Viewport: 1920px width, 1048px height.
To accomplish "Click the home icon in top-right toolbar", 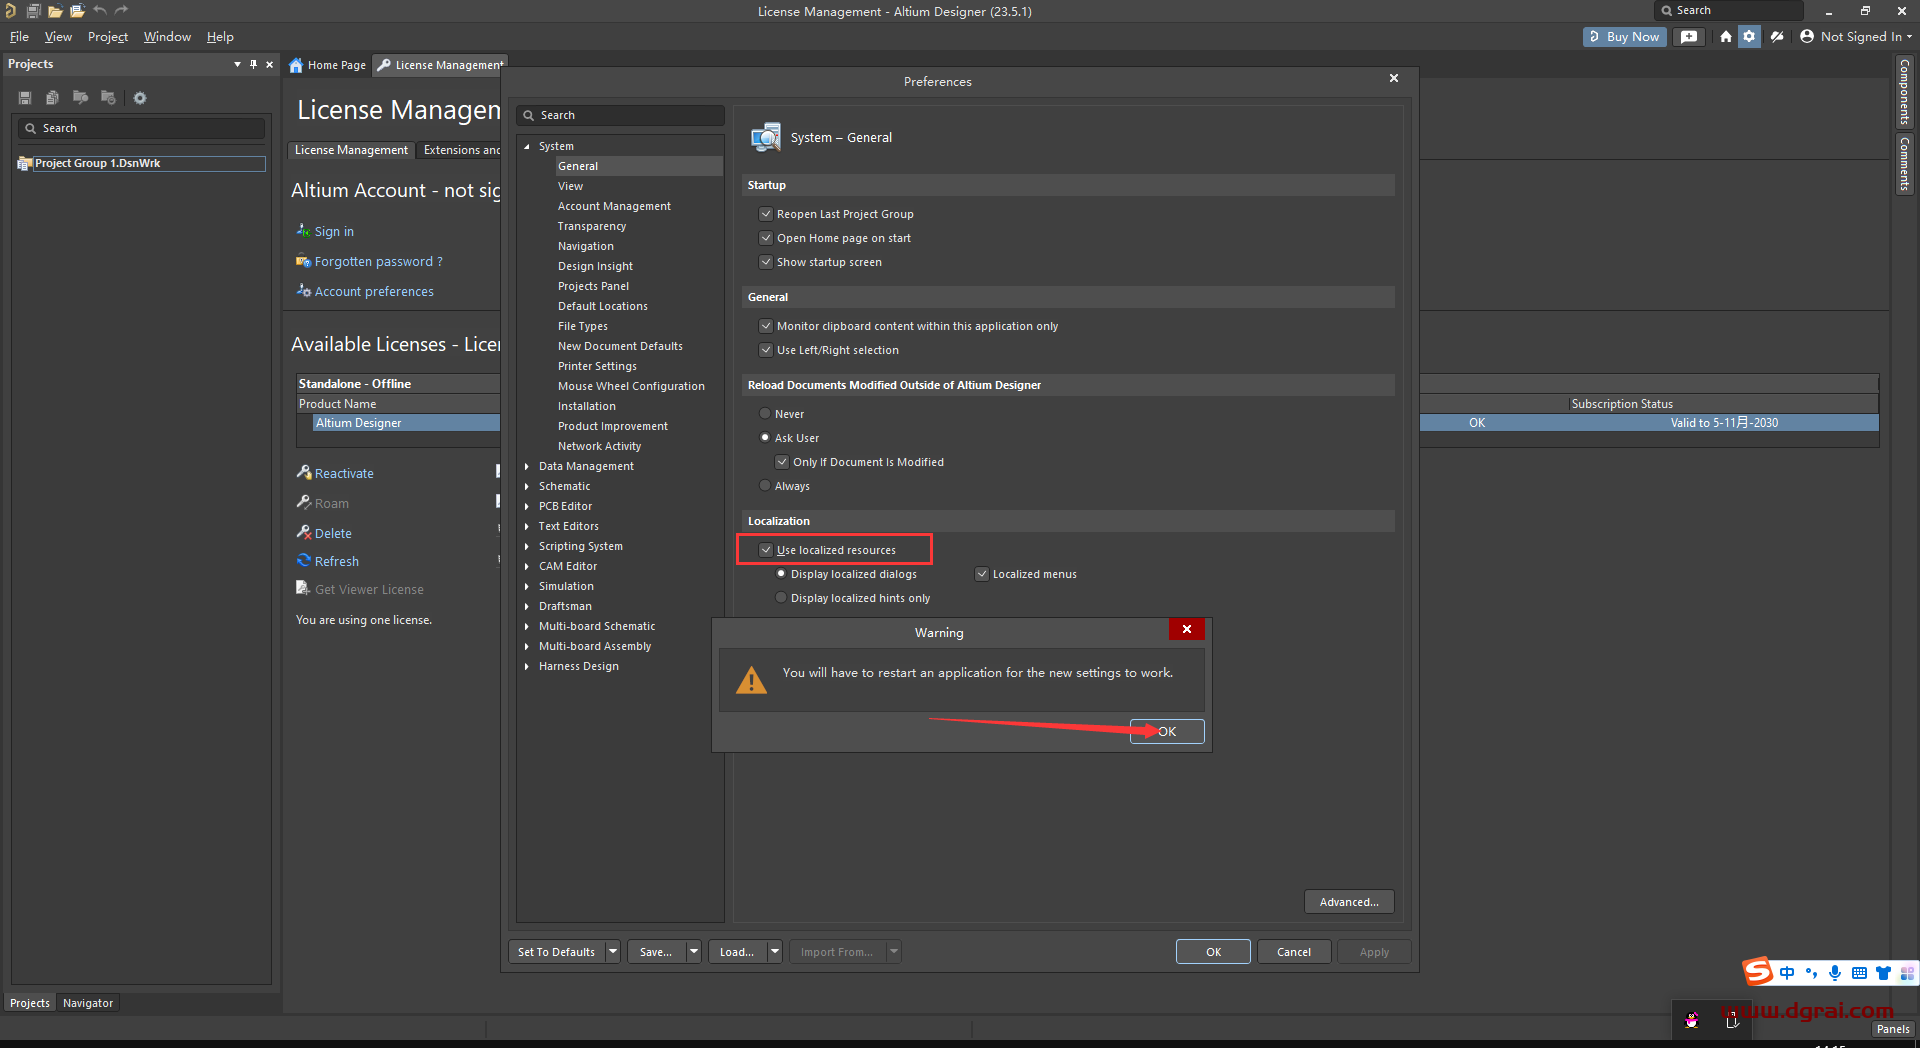I will tap(1726, 37).
